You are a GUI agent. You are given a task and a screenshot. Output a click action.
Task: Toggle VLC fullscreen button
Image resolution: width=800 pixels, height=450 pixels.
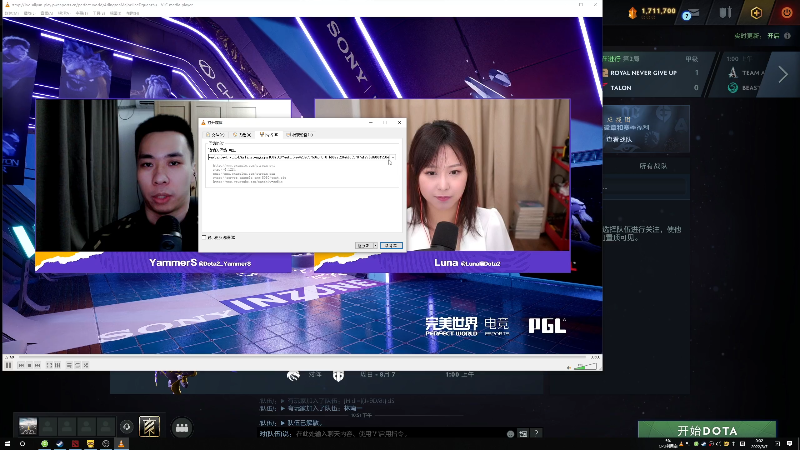pyautogui.click(x=49, y=365)
